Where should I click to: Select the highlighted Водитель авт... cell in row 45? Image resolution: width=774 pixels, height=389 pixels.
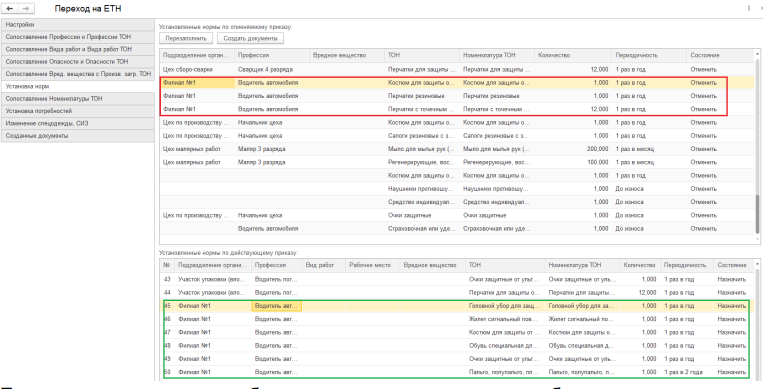point(277,306)
